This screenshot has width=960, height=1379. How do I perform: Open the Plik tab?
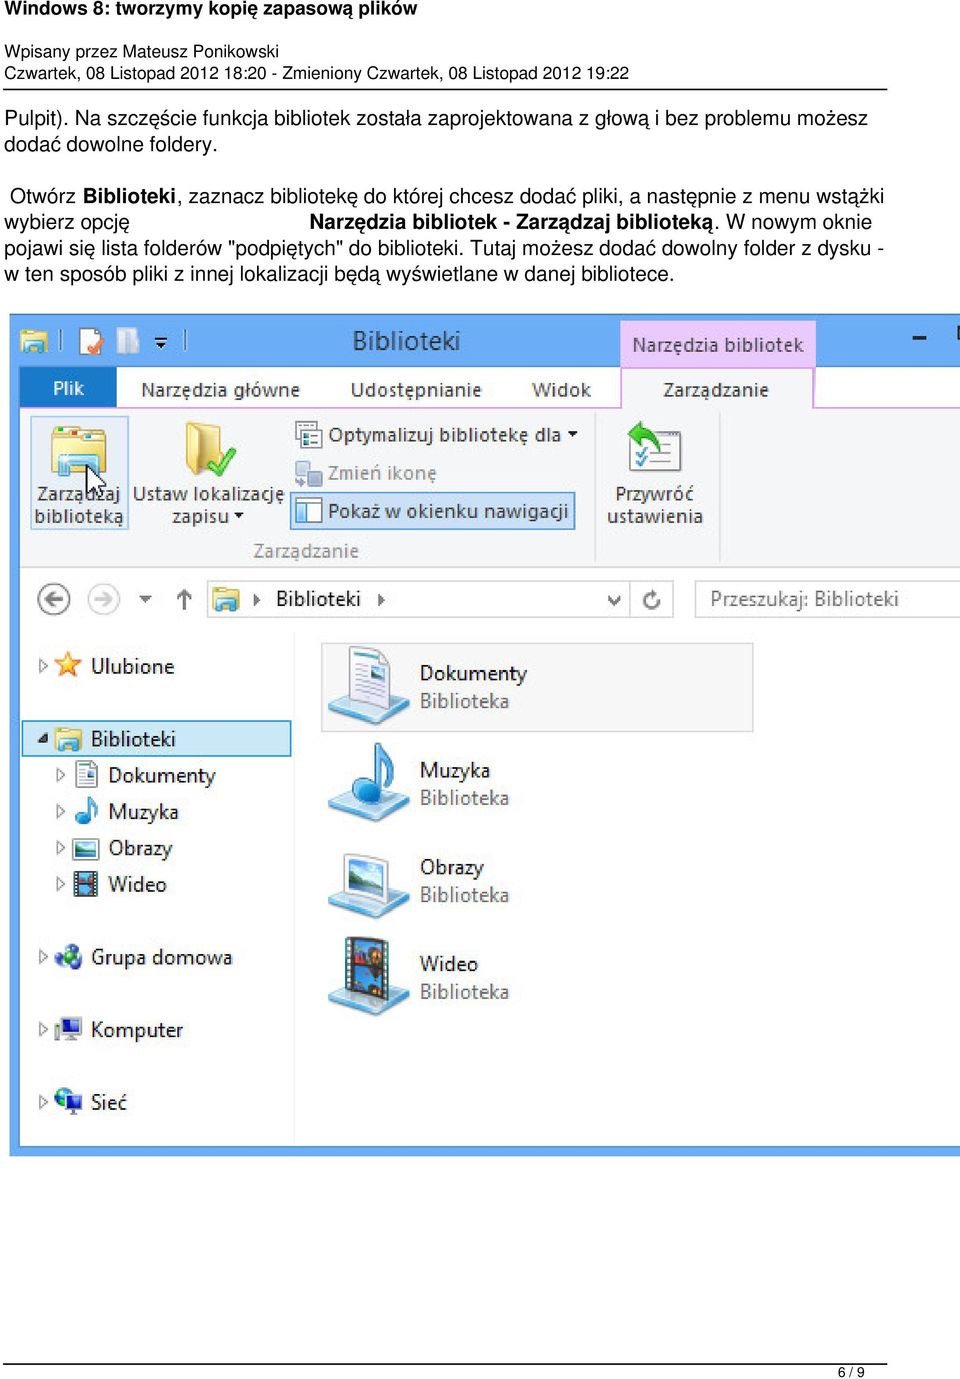tap(68, 388)
